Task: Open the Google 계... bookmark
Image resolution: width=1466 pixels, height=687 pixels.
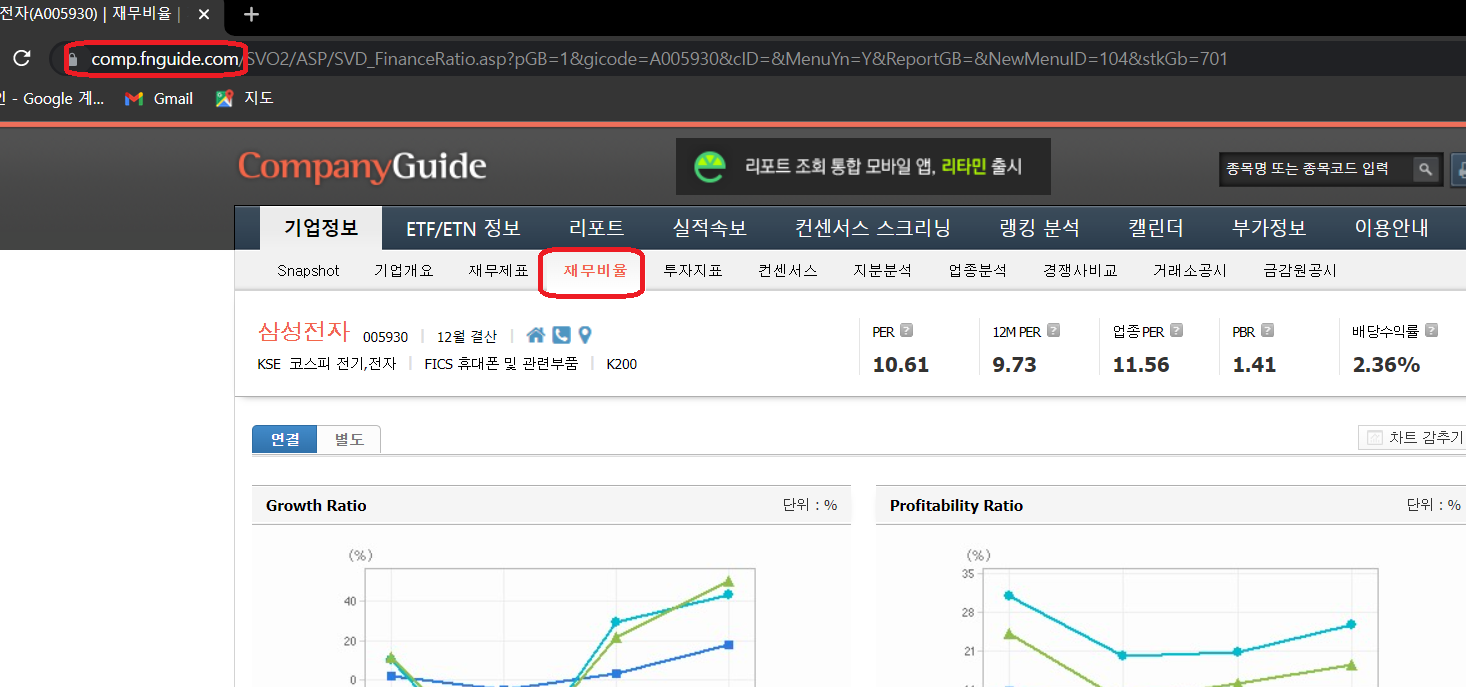Action: click(x=52, y=98)
